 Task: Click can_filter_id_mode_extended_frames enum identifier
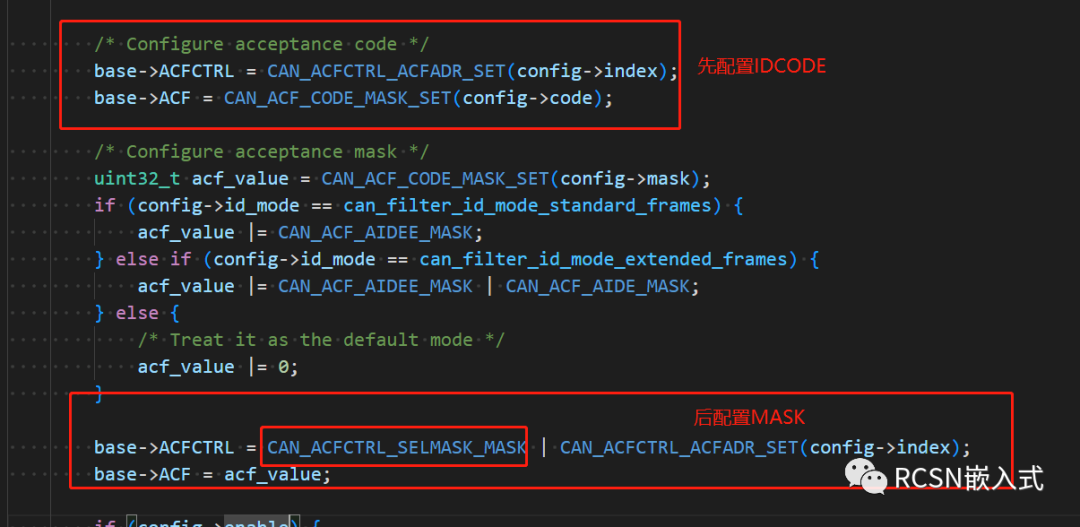606,260
